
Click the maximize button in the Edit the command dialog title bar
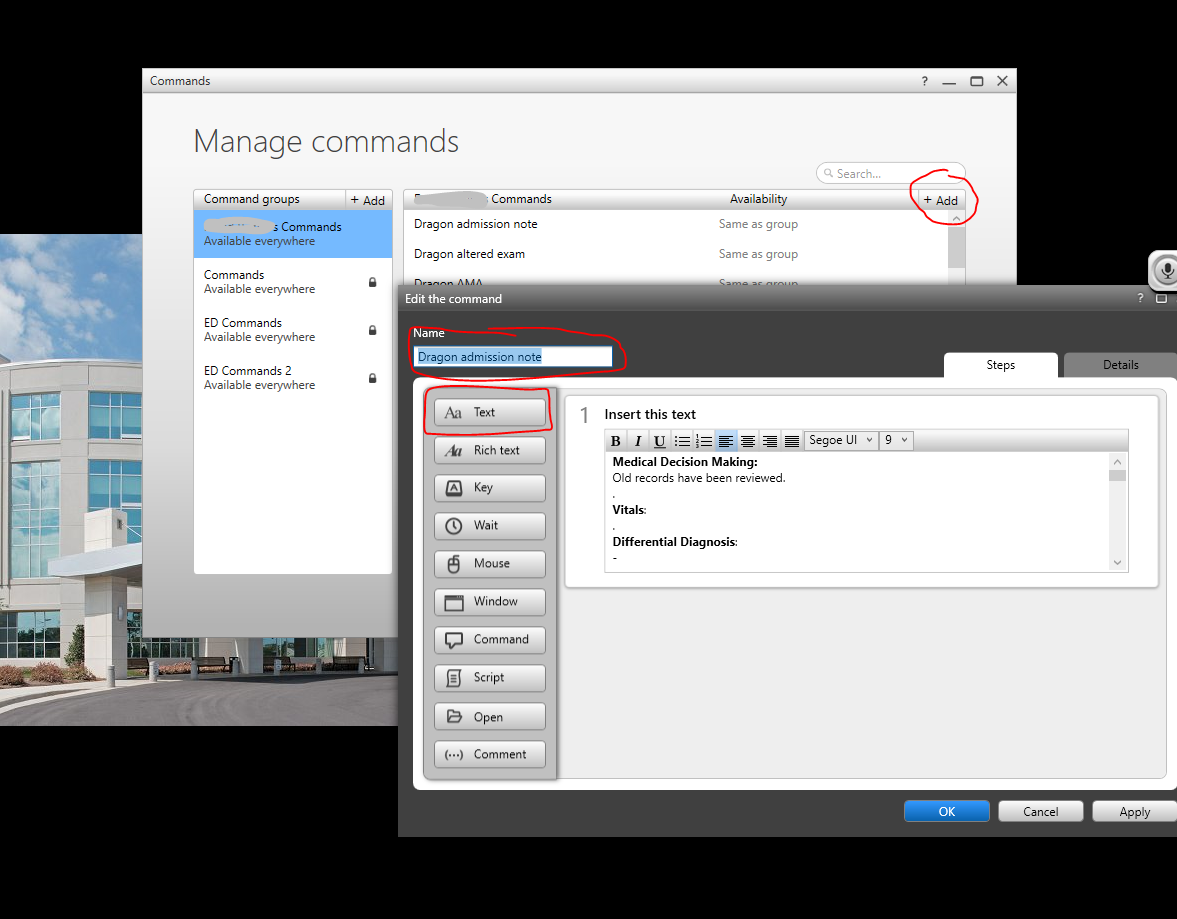pos(1161,298)
